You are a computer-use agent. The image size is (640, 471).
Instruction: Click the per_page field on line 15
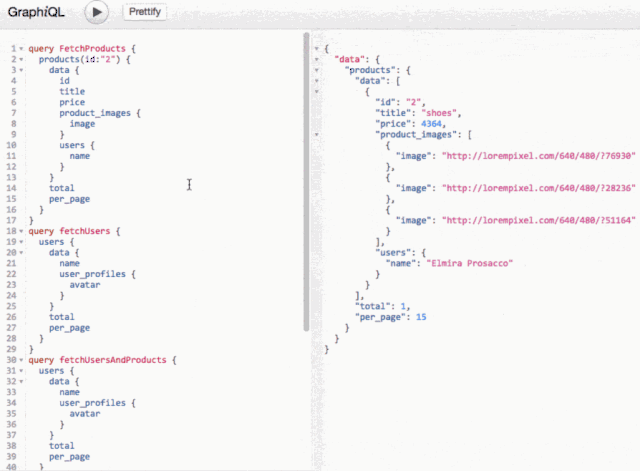point(69,199)
